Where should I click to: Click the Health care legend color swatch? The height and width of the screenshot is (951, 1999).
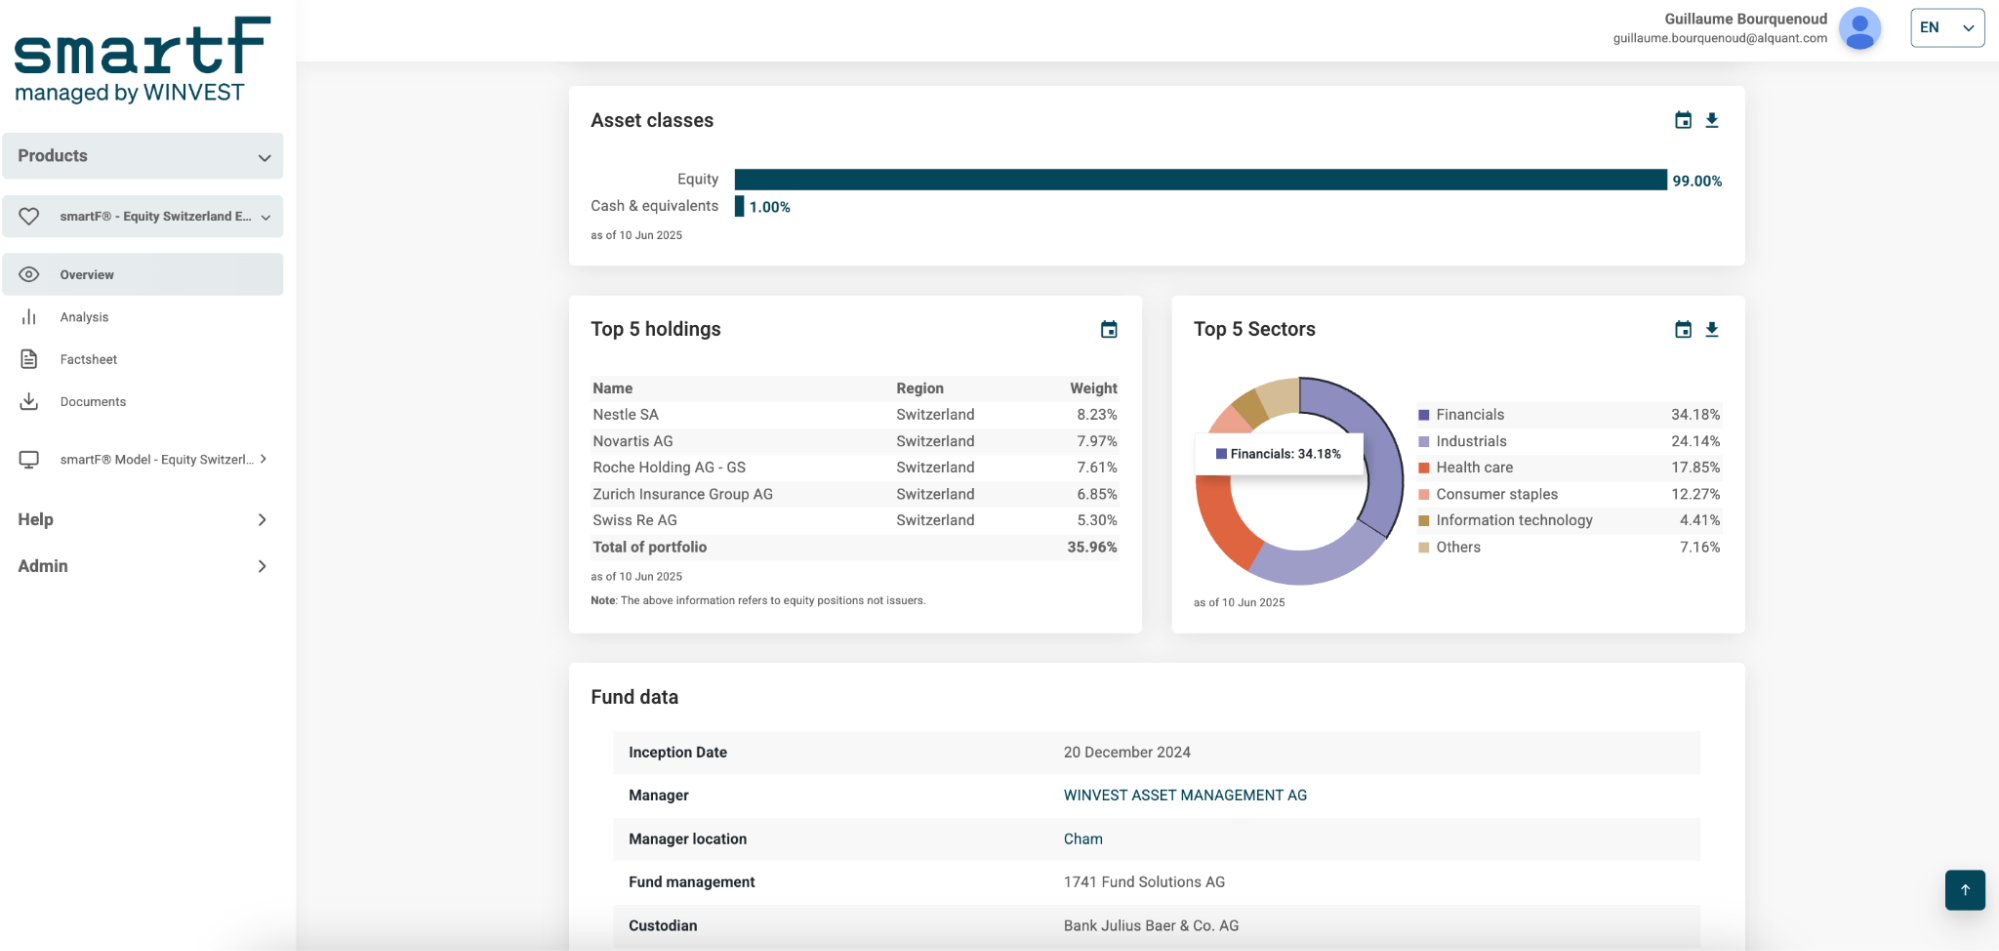click(1424, 468)
